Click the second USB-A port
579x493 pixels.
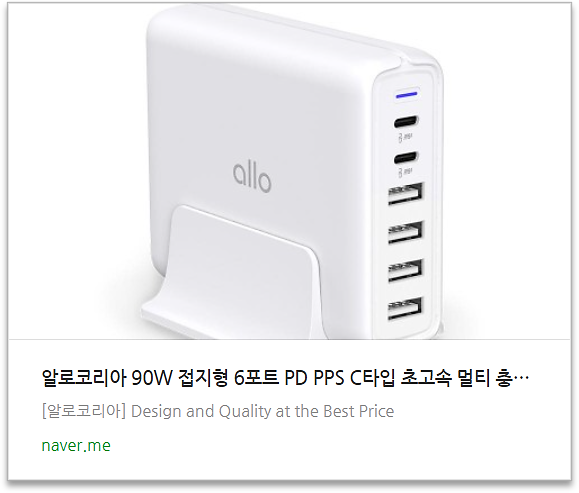coord(405,232)
